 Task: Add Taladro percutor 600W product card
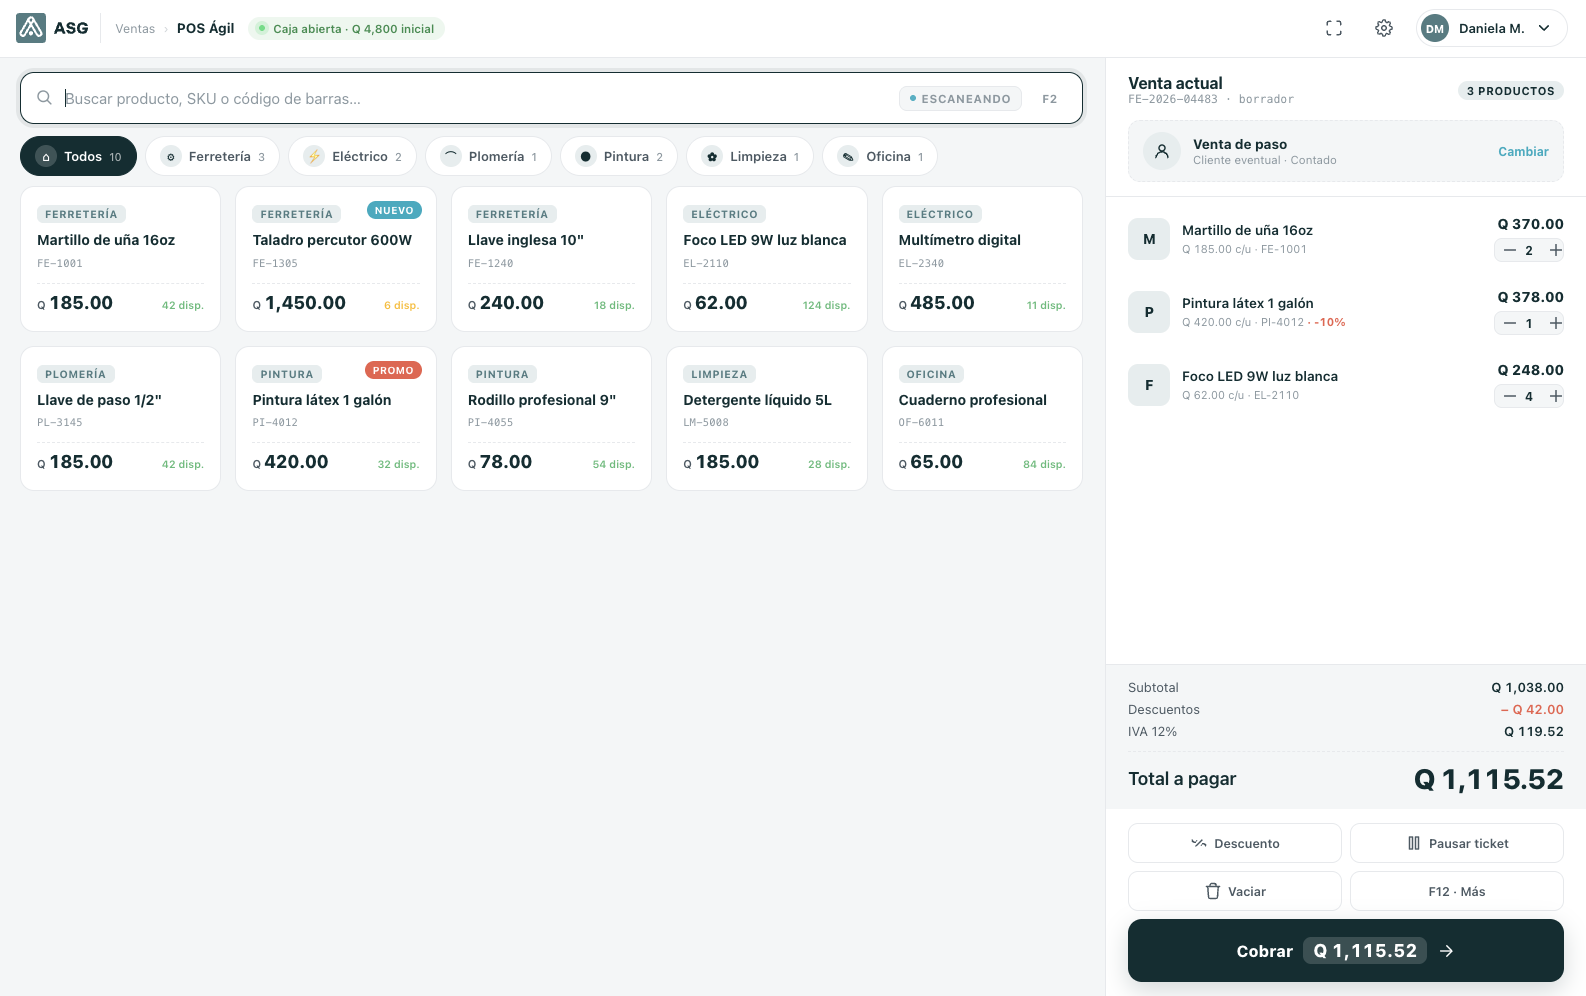(336, 259)
